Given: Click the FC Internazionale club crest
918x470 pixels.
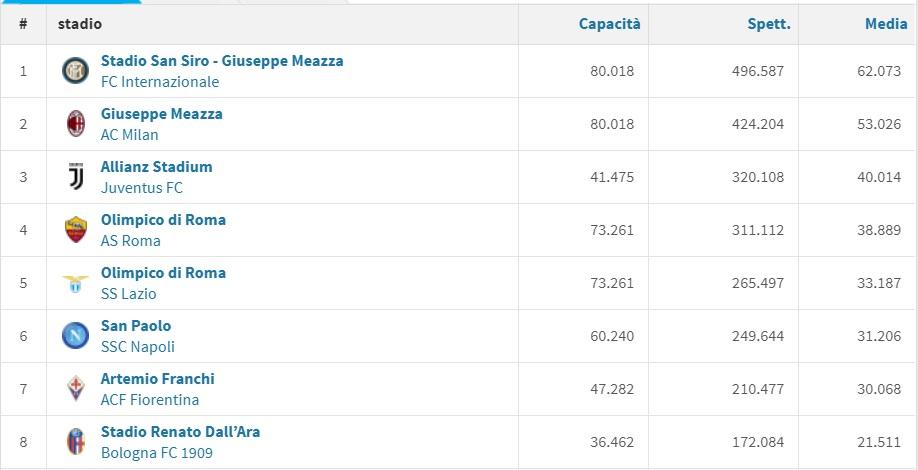Looking at the screenshot, I should pyautogui.click(x=76, y=71).
